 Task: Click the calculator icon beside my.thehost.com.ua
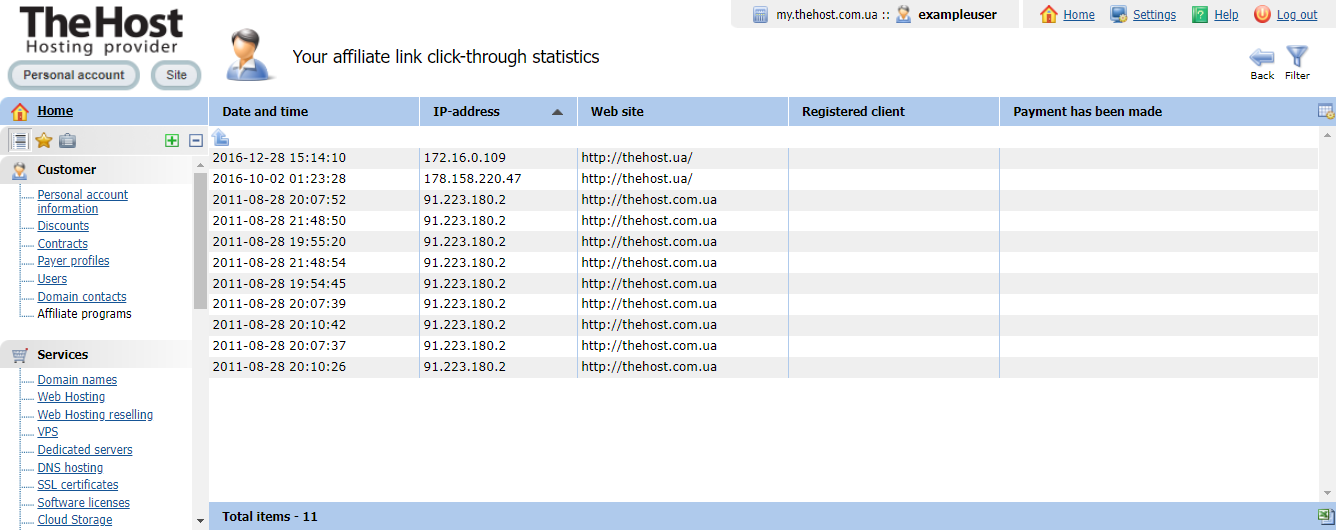760,14
